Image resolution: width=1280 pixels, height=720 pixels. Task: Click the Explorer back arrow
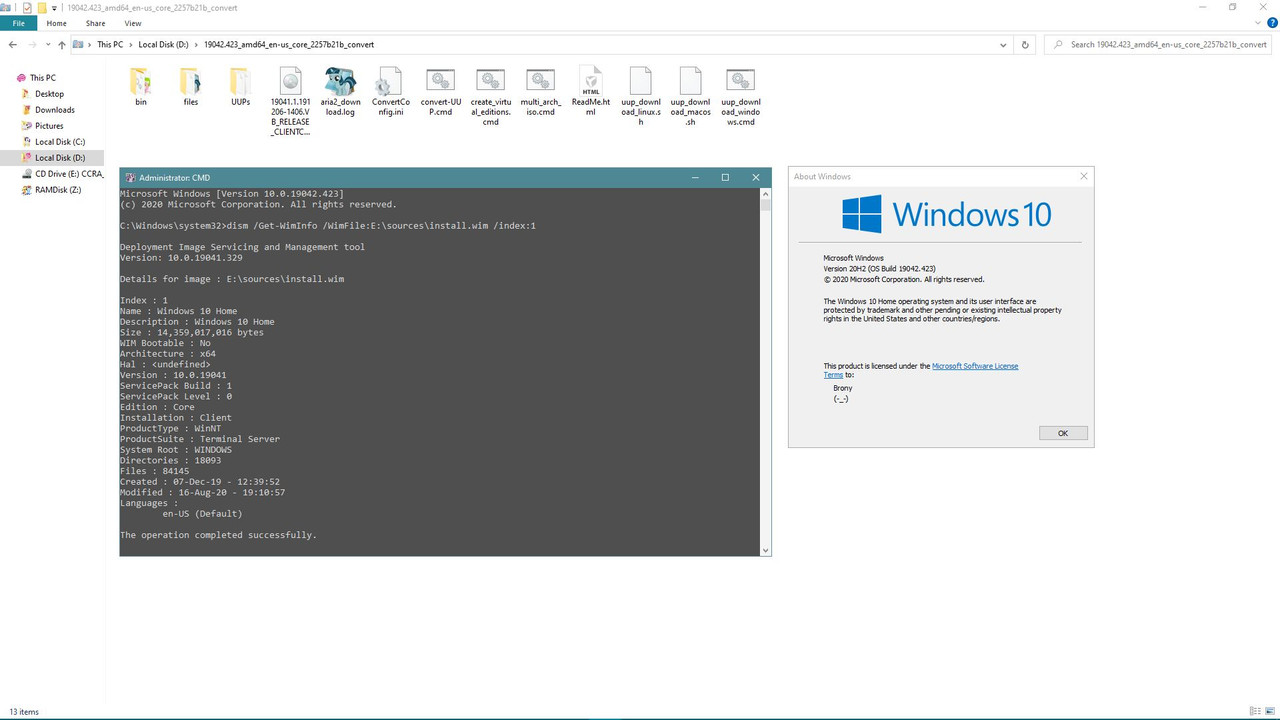pyautogui.click(x=12, y=45)
